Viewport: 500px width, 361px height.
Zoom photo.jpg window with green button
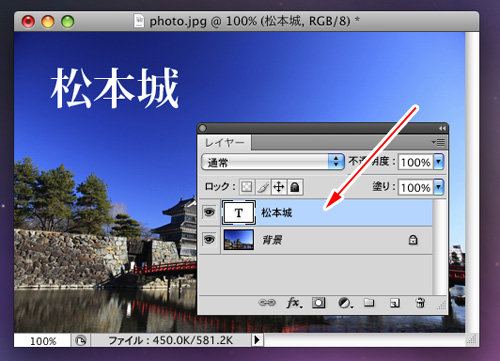pyautogui.click(x=68, y=22)
